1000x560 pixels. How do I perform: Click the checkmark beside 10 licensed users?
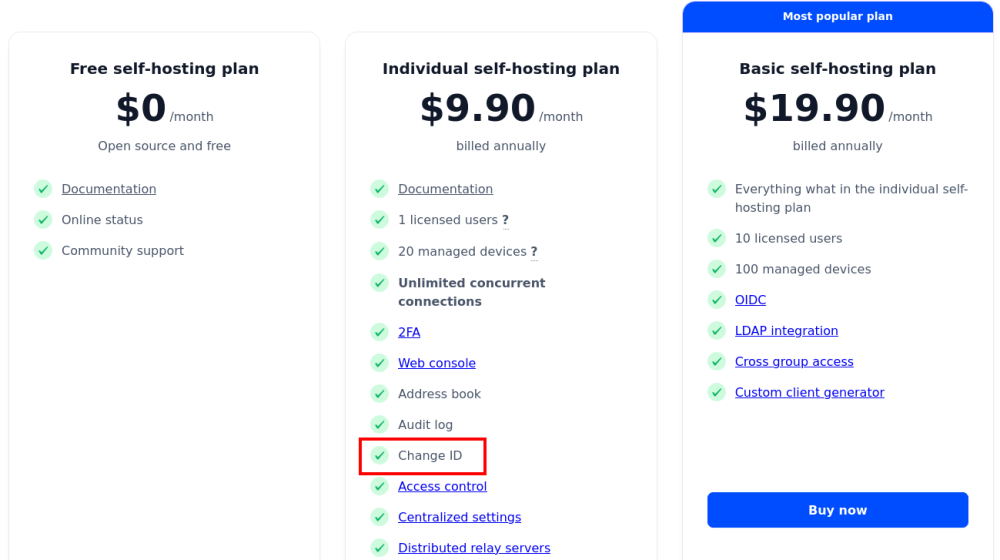pyautogui.click(x=716, y=239)
